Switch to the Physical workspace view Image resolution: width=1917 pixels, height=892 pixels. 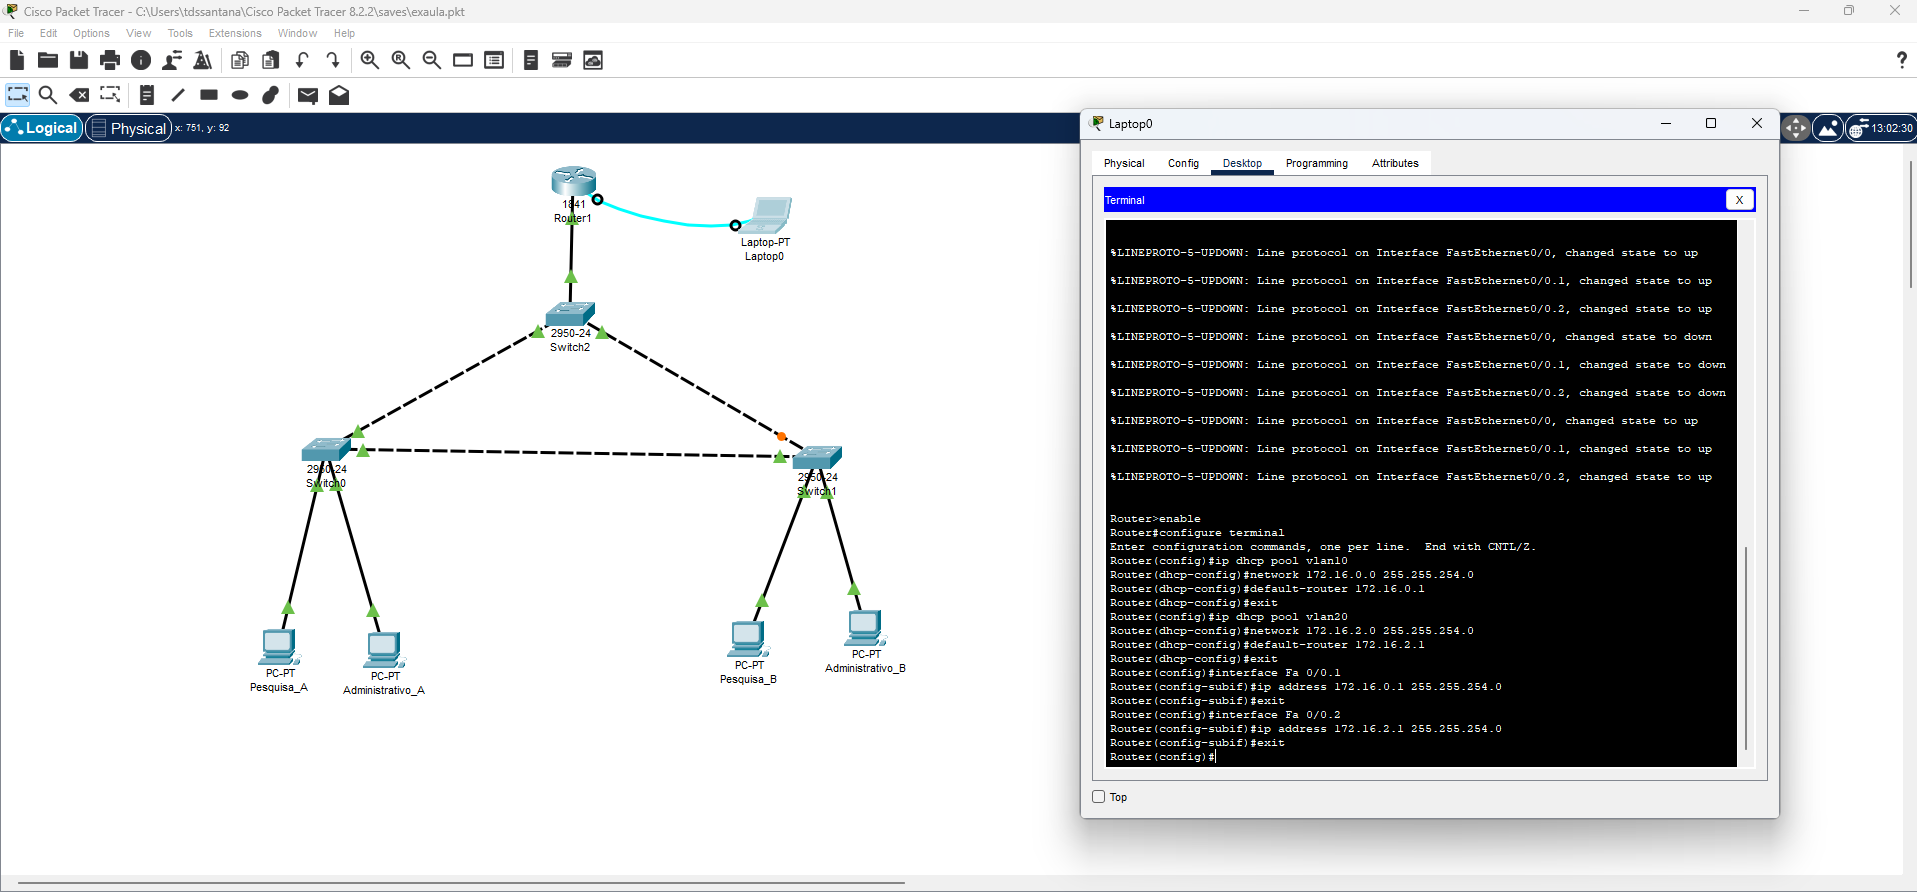[x=129, y=128]
